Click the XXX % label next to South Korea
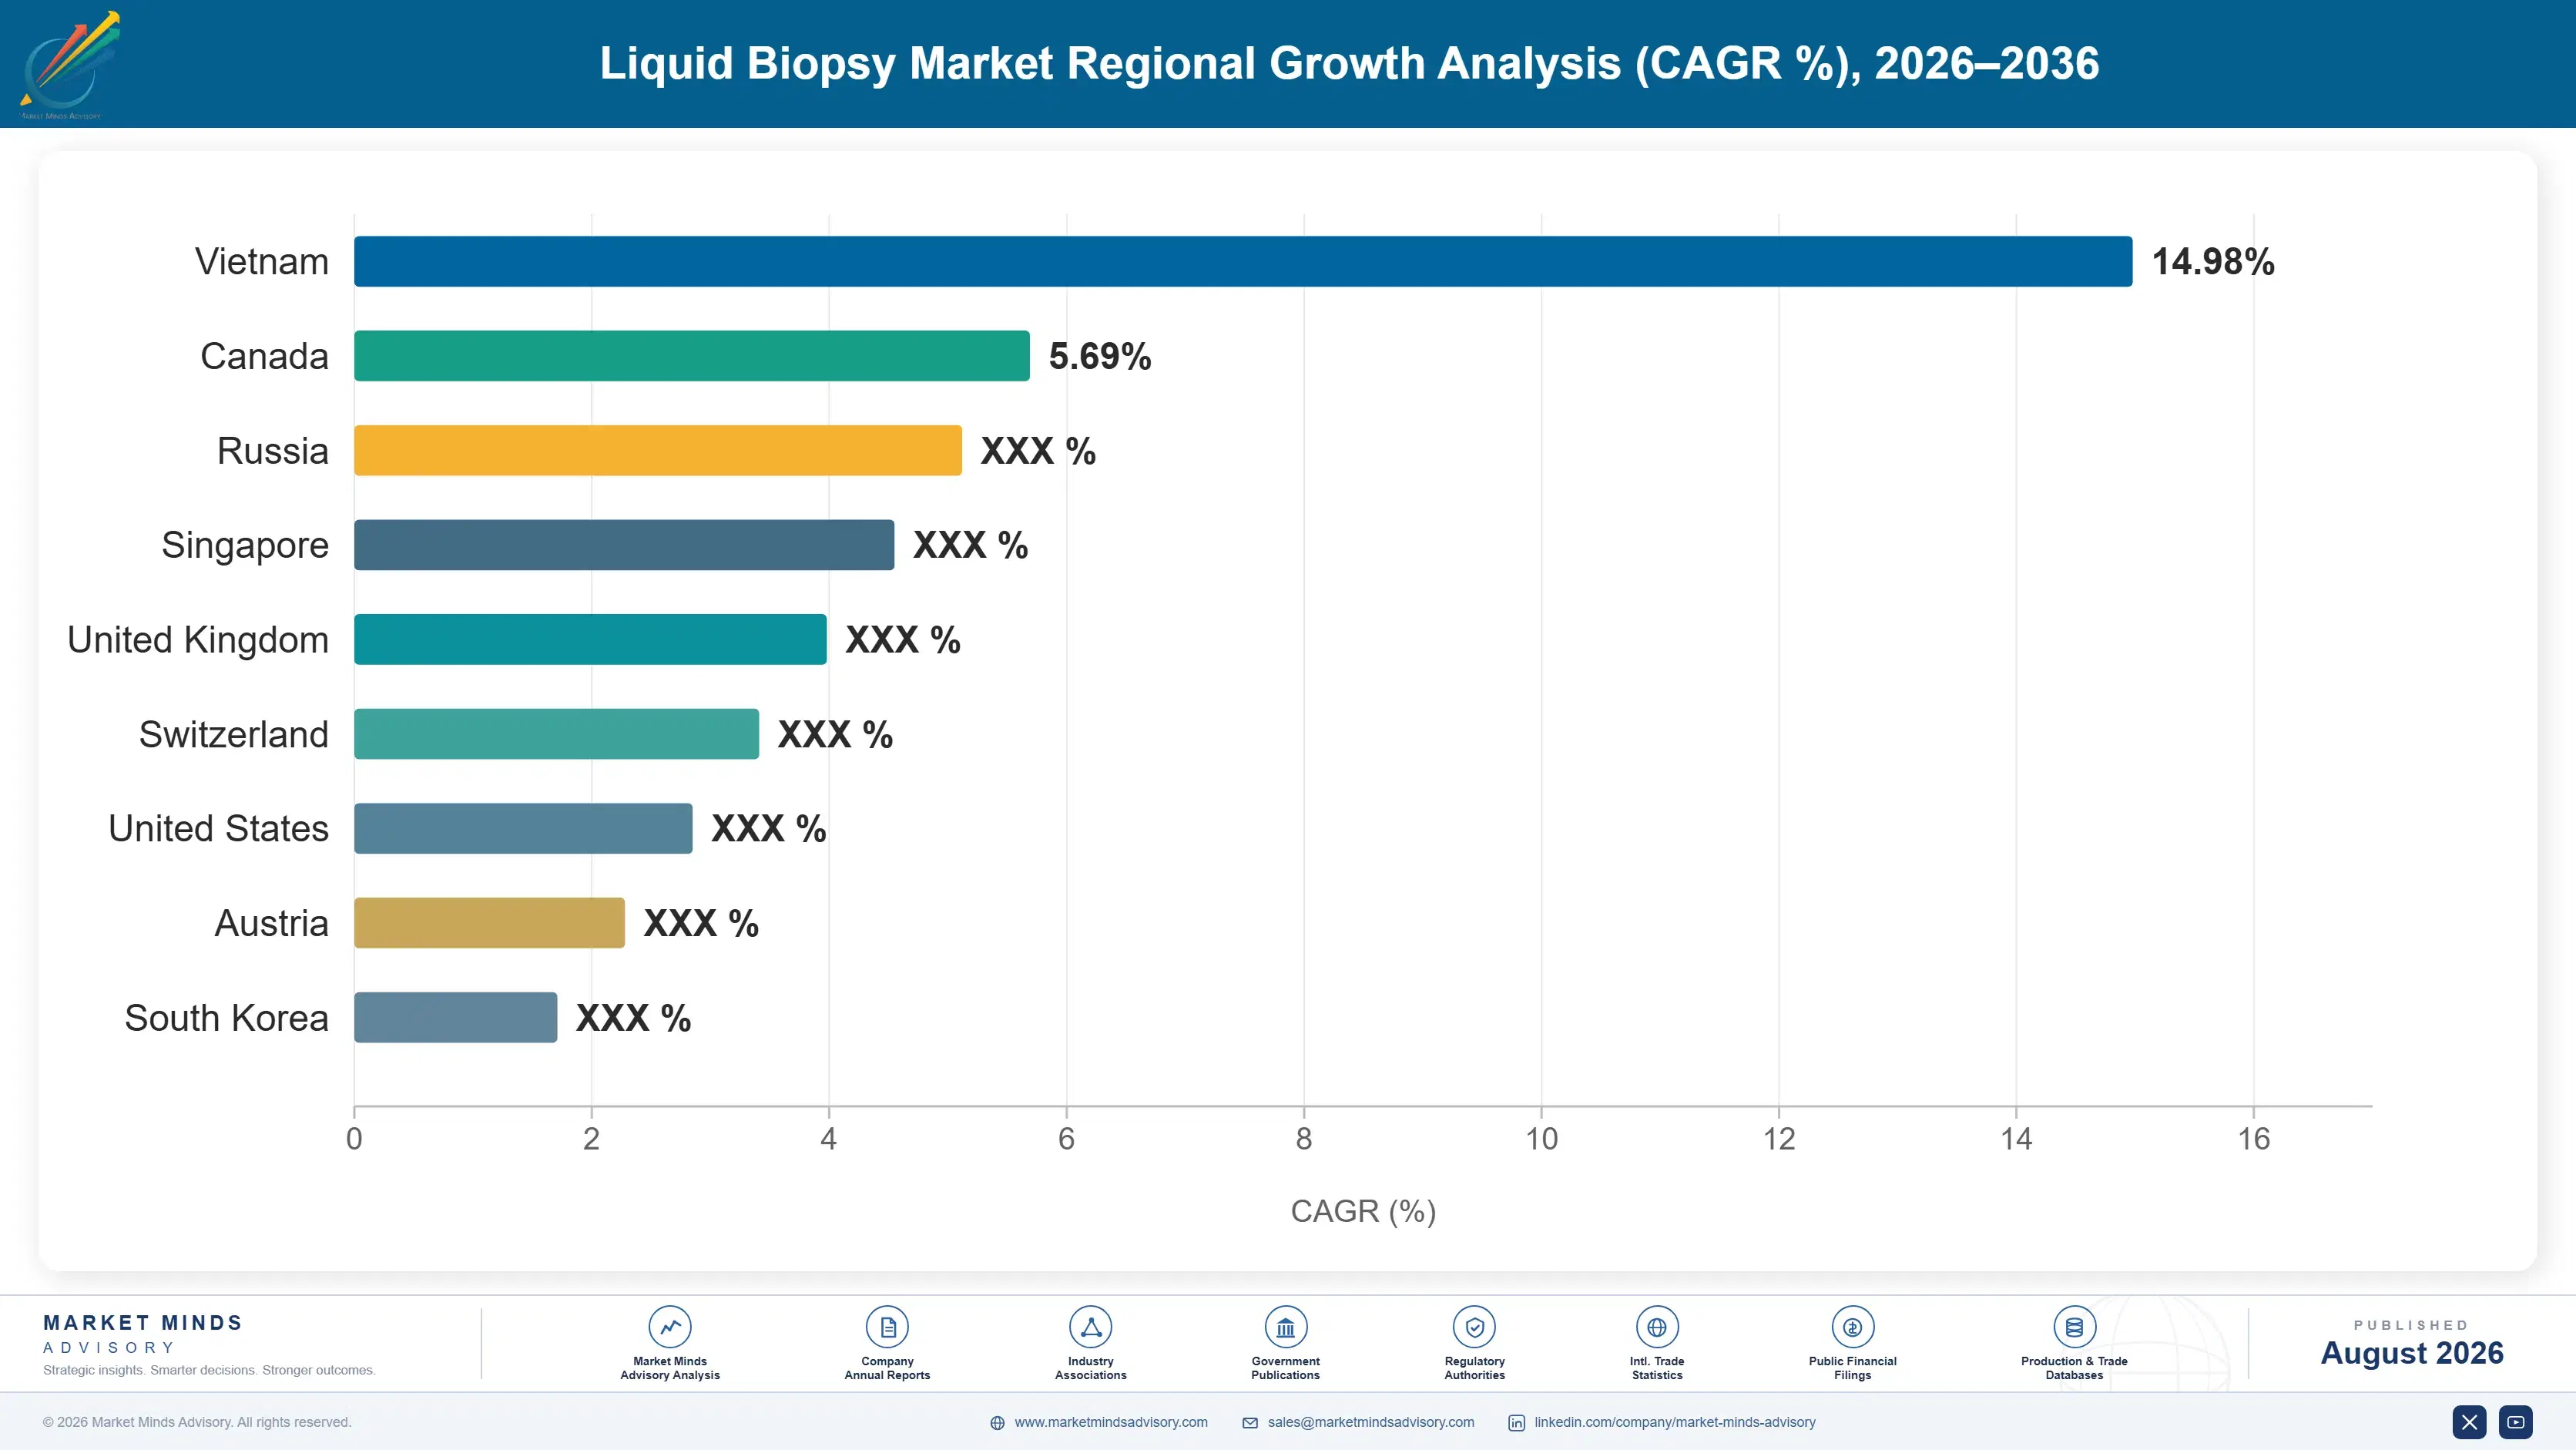The width and height of the screenshot is (2576, 1450). (633, 1018)
